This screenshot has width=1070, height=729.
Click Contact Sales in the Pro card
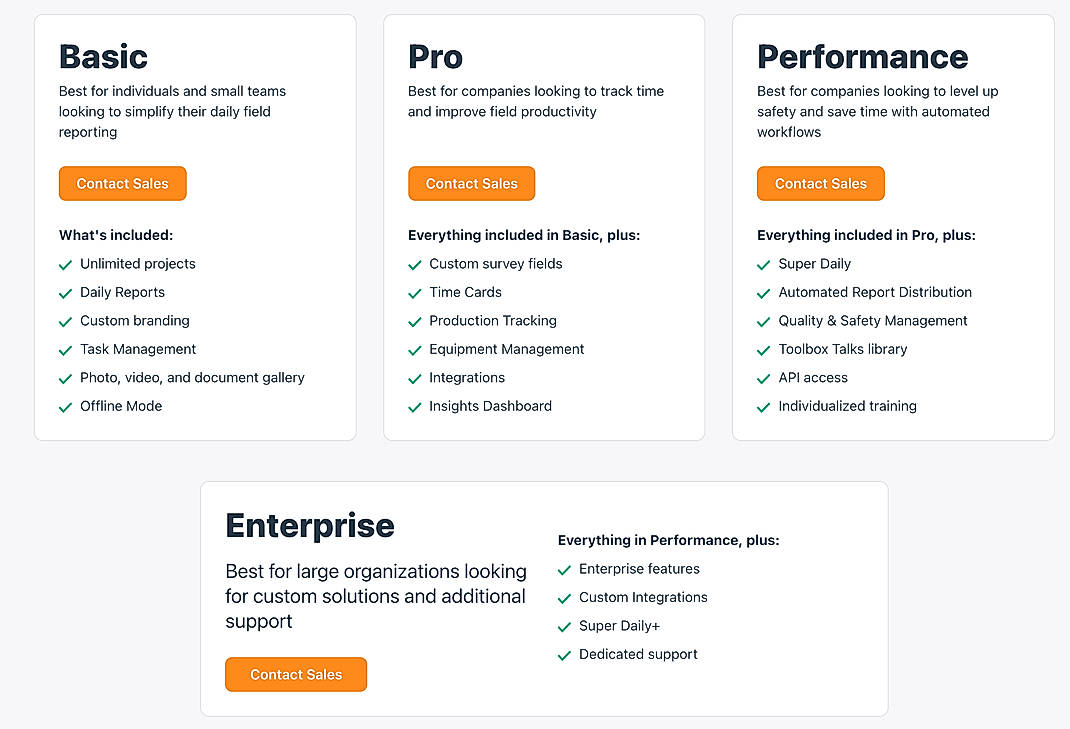click(x=471, y=183)
